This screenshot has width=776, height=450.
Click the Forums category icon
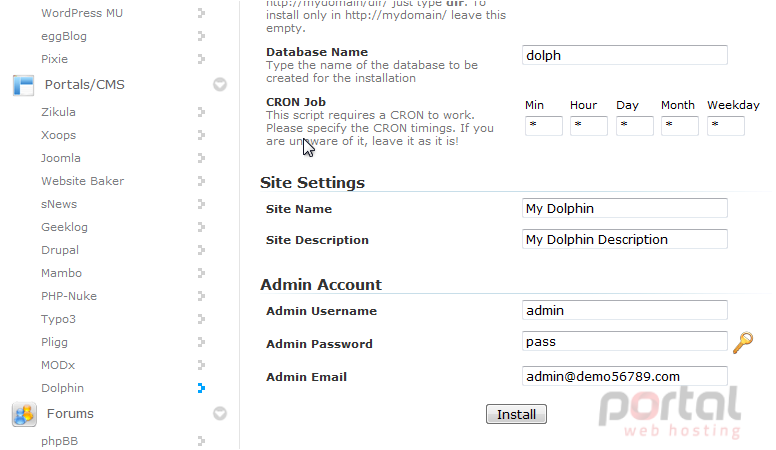[x=24, y=414]
